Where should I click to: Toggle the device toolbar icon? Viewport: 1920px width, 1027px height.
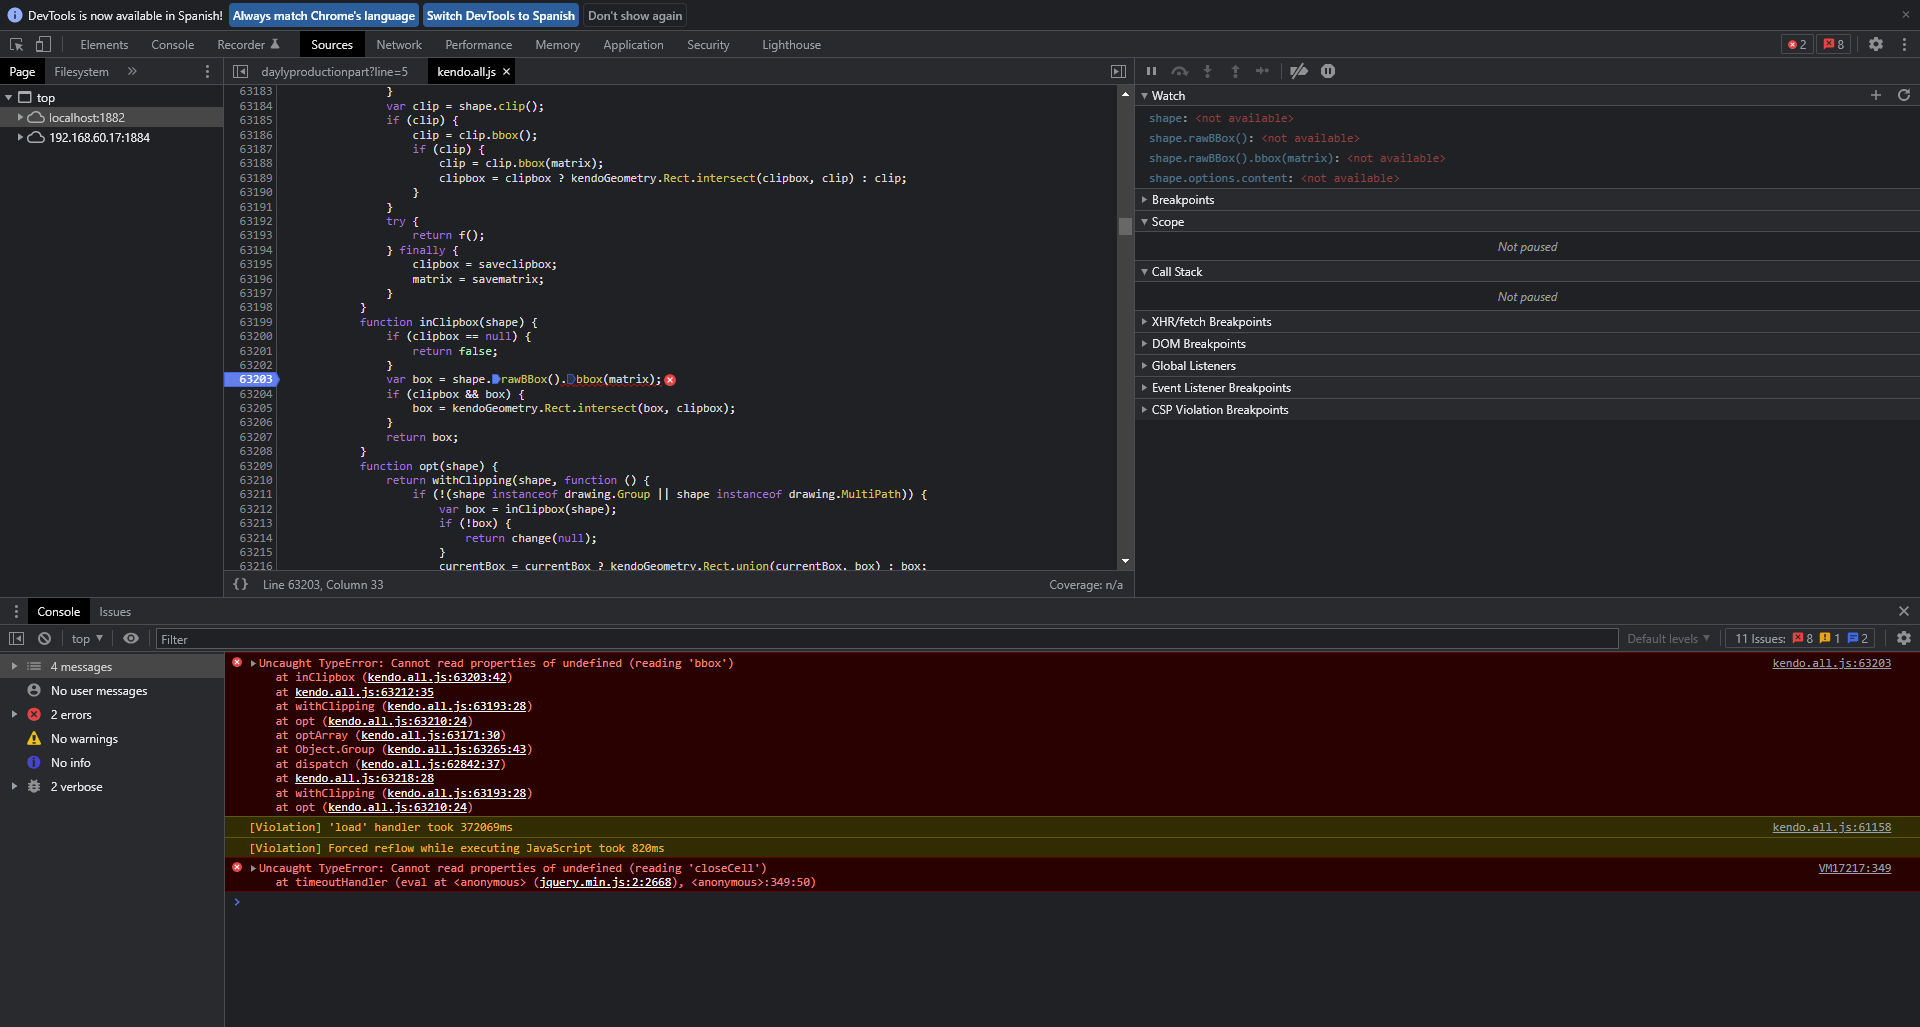tap(43, 44)
